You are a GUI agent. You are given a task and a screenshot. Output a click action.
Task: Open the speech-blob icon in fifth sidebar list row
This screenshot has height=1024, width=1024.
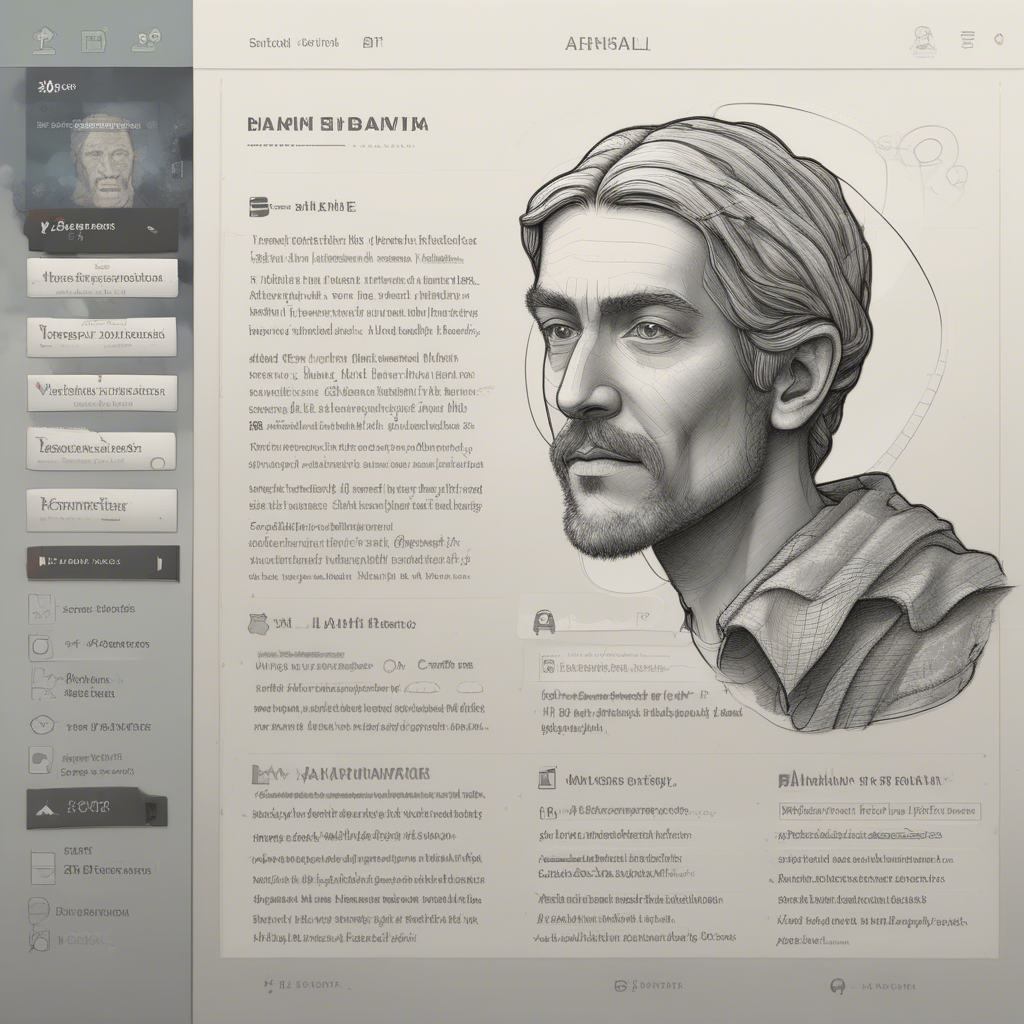(x=40, y=760)
